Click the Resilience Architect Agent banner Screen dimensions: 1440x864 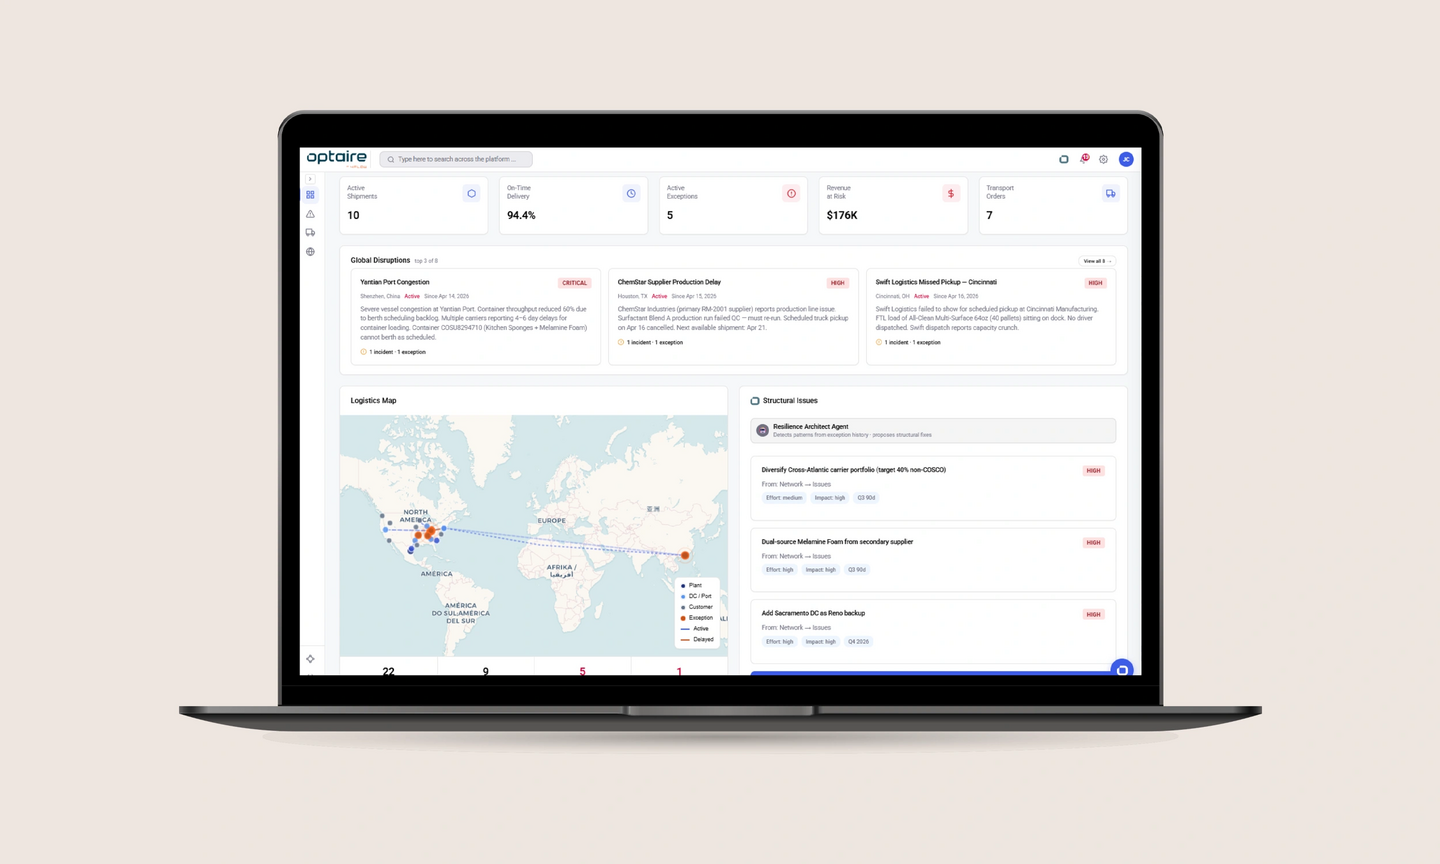point(933,430)
